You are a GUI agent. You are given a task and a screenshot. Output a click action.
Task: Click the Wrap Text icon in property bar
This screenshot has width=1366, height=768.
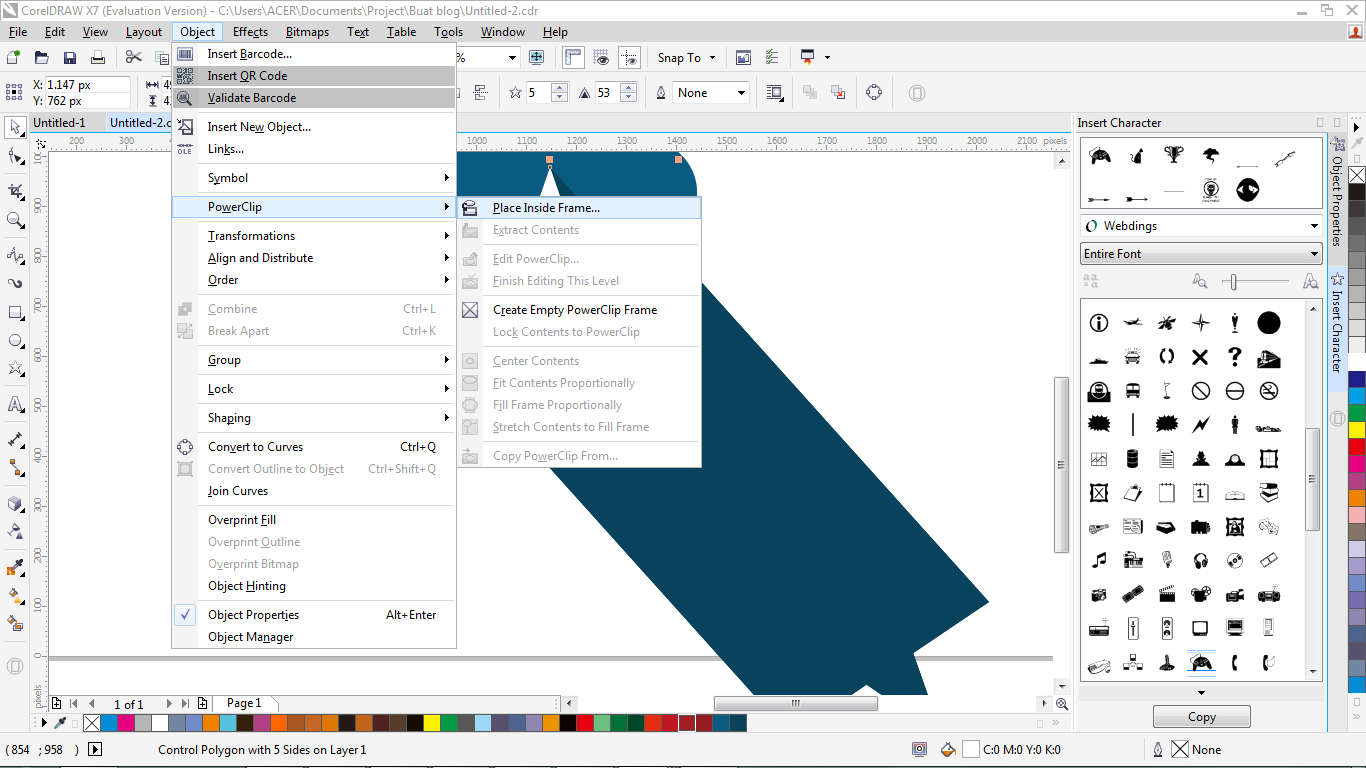point(775,93)
